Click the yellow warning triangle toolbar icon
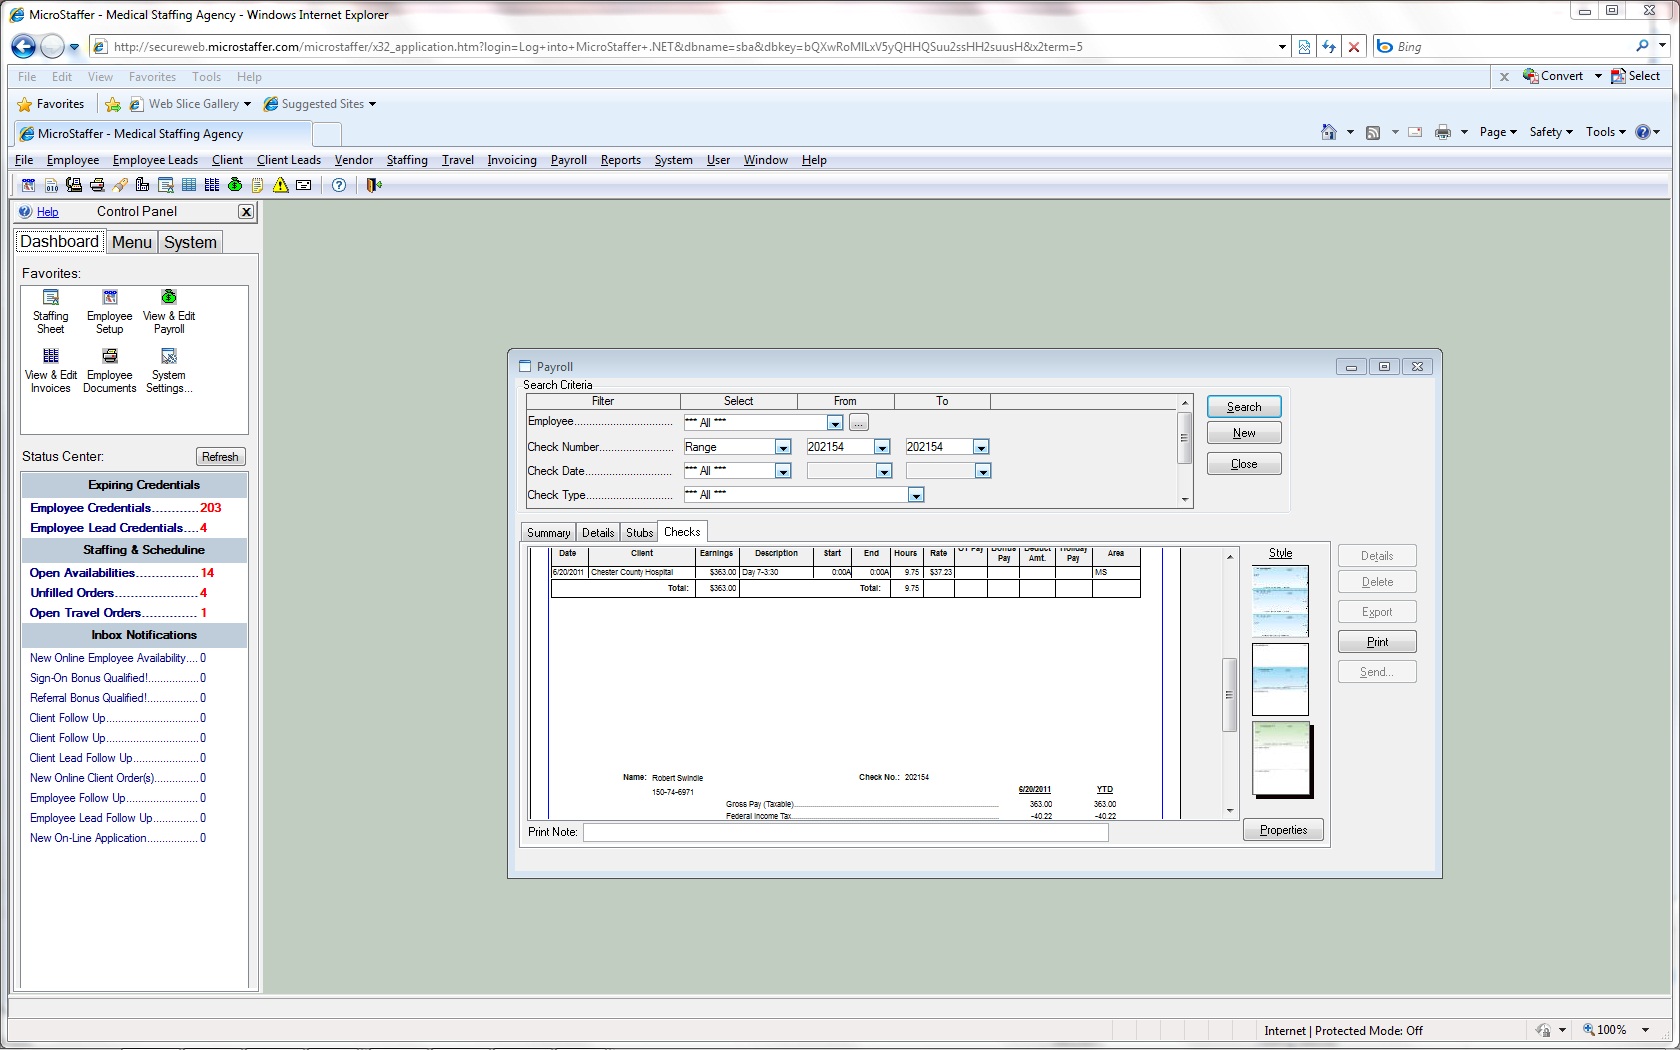 tap(281, 185)
